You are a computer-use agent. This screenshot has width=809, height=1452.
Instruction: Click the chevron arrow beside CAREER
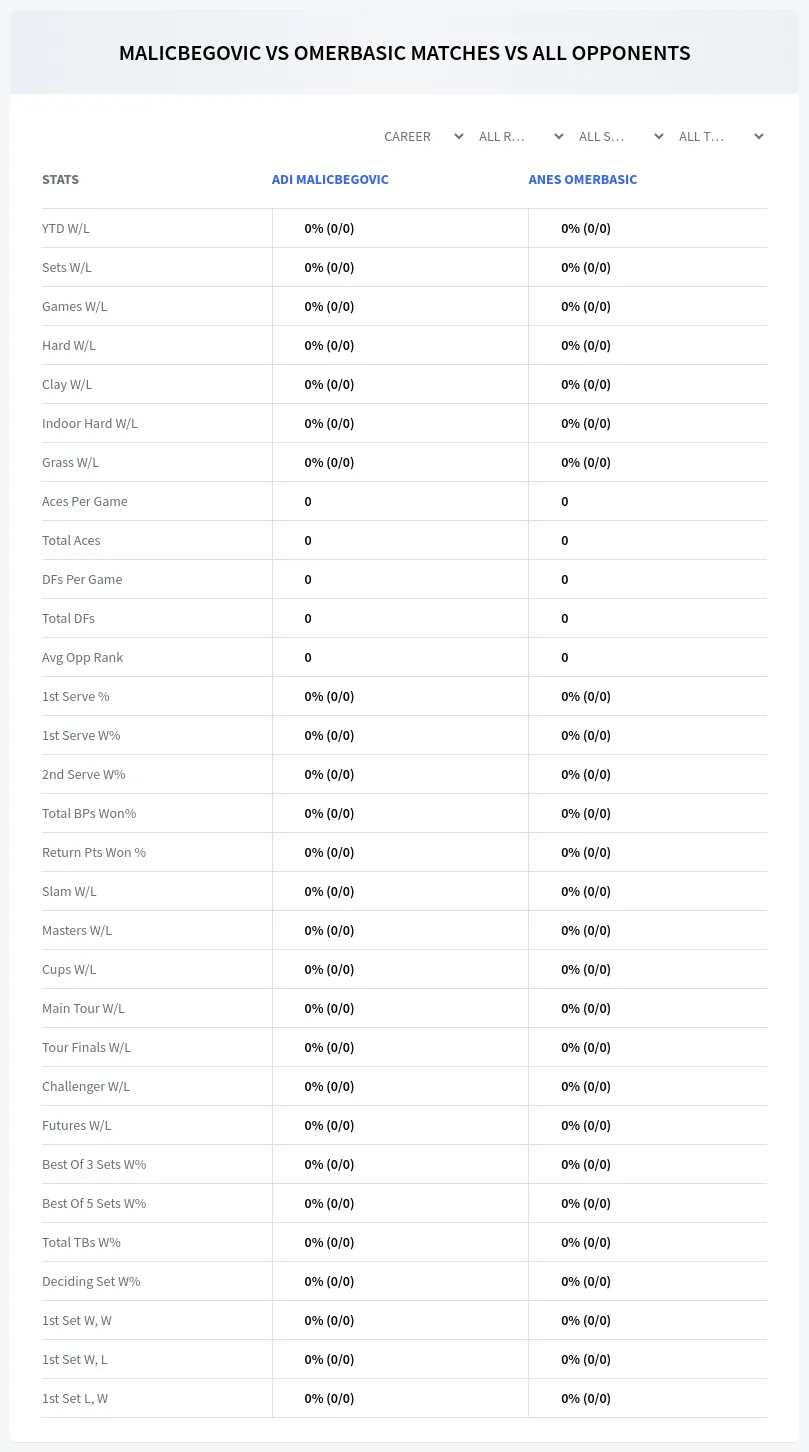point(459,136)
